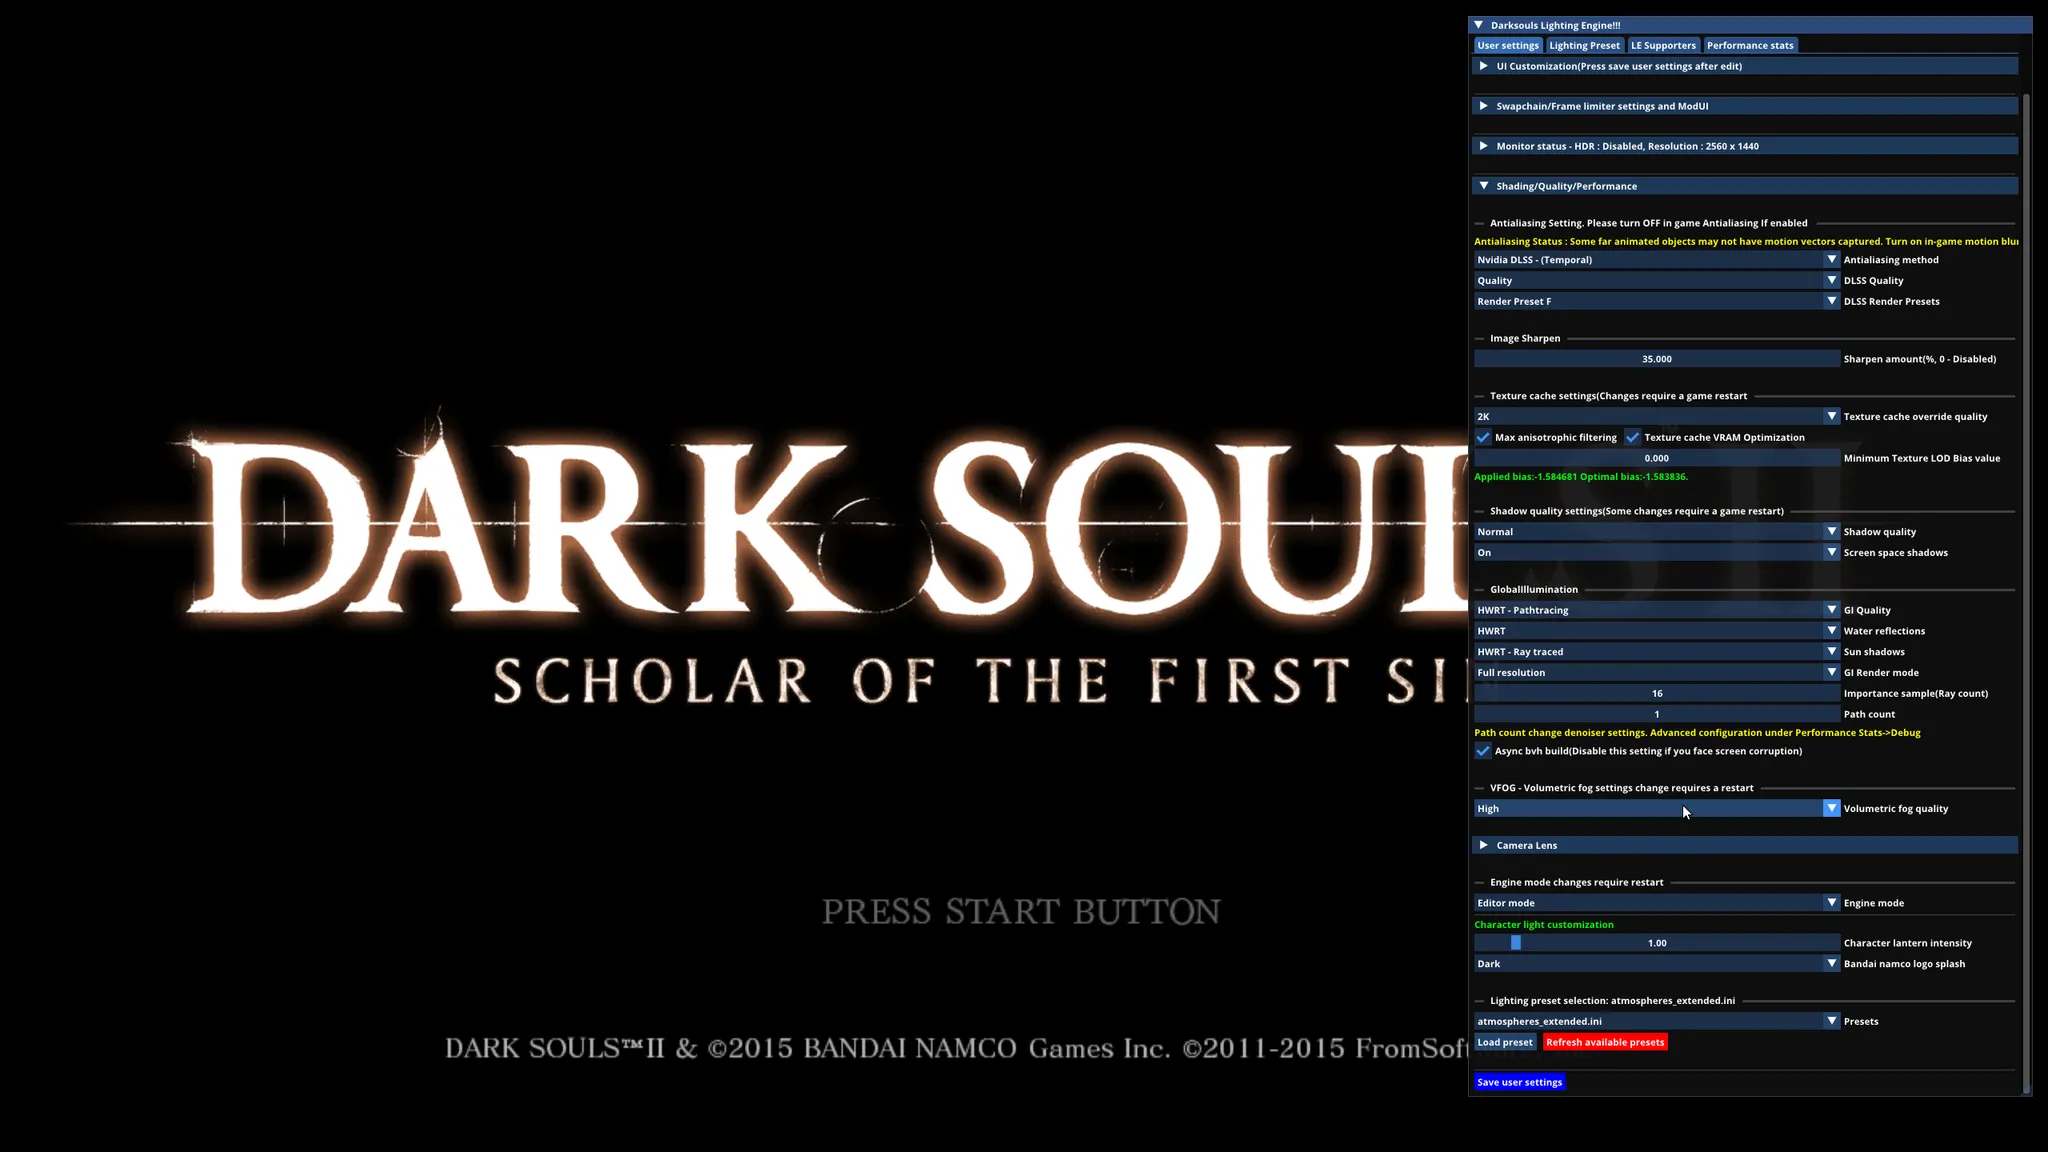Expand the Monitor status section arrow
The height and width of the screenshot is (1152, 2048).
1484,146
